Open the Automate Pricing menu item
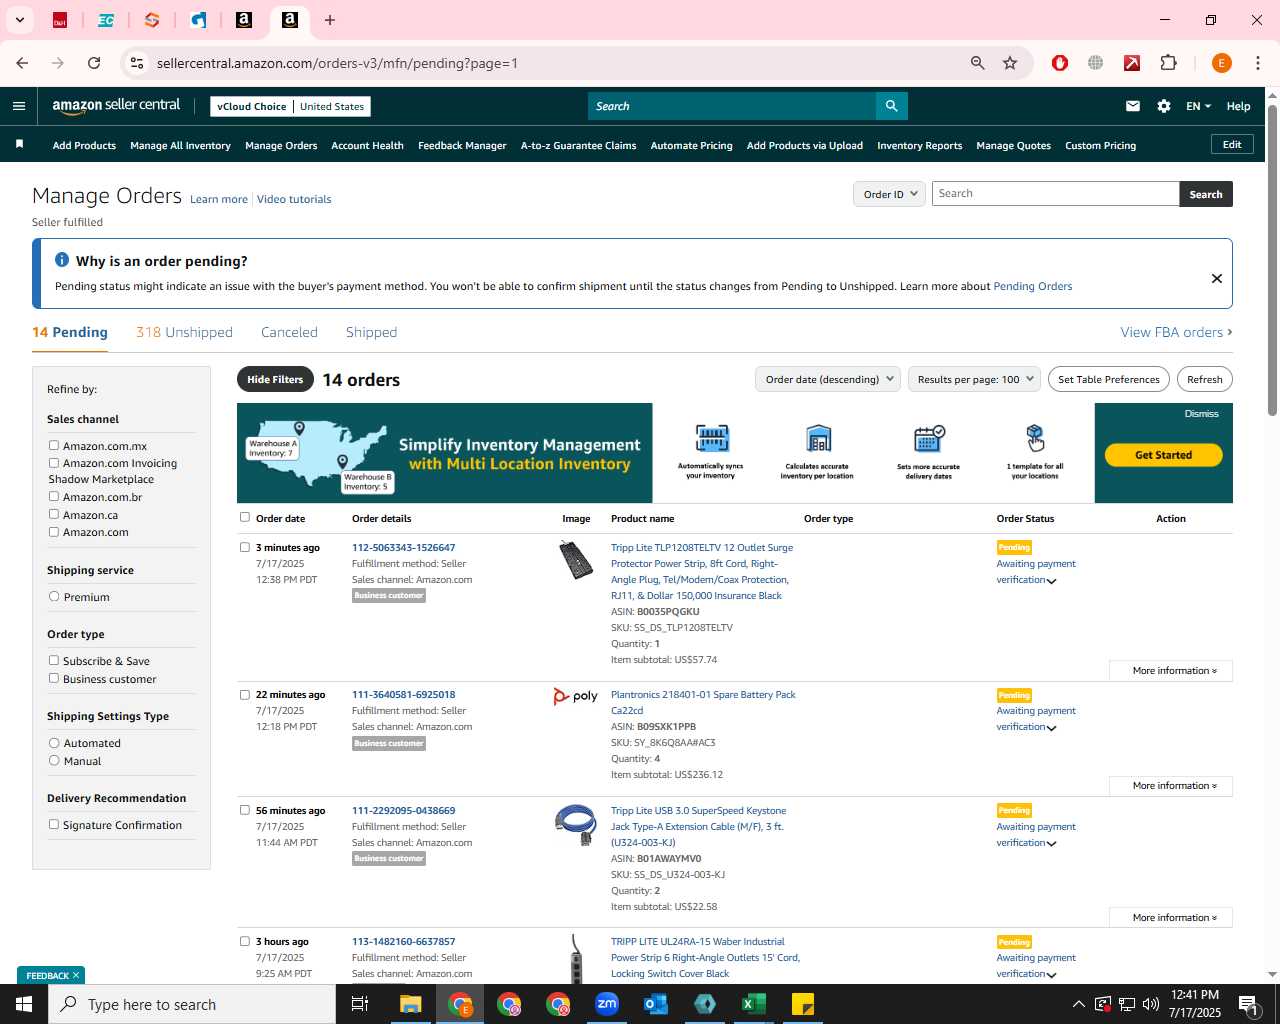The image size is (1280, 1024). coord(691,146)
